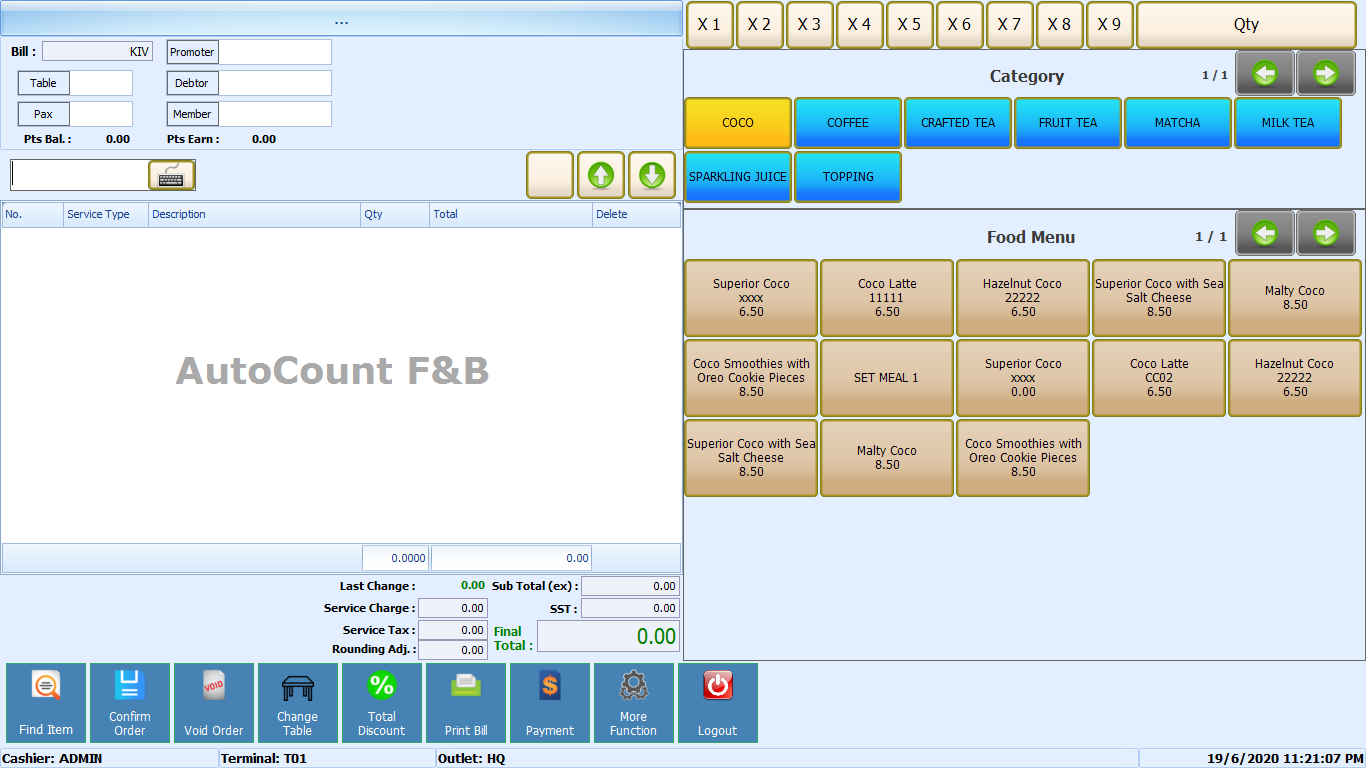Click the Final Total amount box

coord(608,636)
